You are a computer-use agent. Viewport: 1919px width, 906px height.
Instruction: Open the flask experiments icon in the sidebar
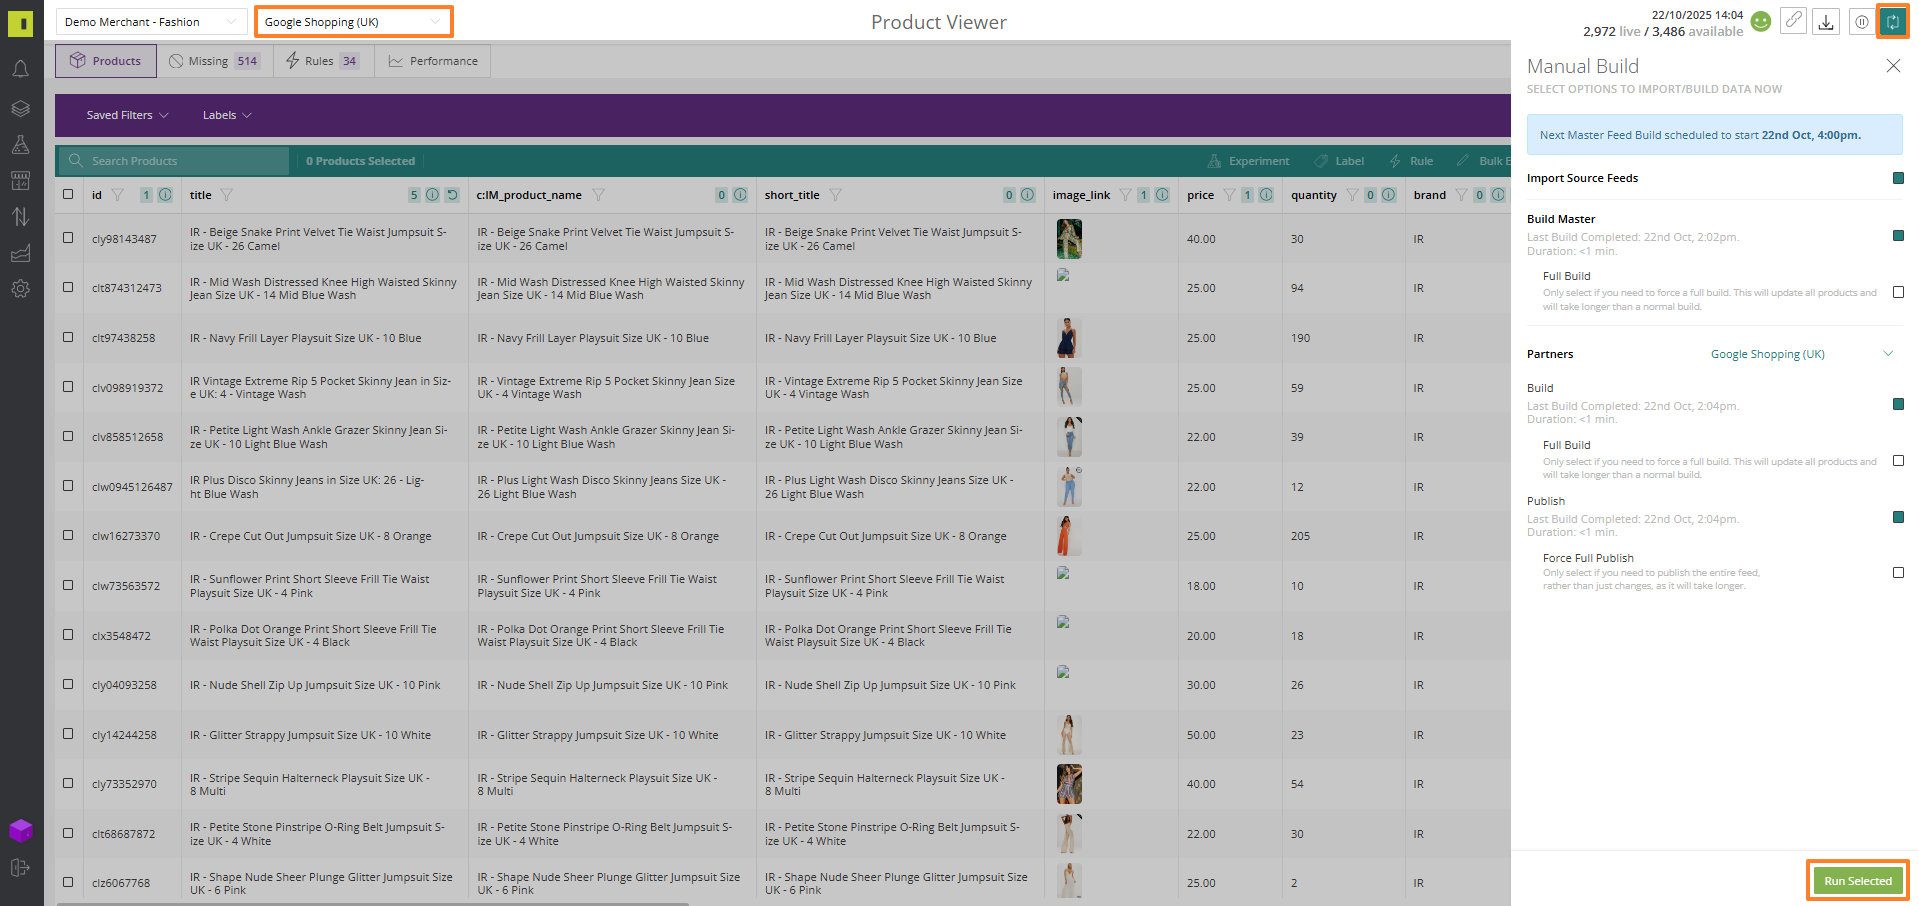click(x=20, y=145)
